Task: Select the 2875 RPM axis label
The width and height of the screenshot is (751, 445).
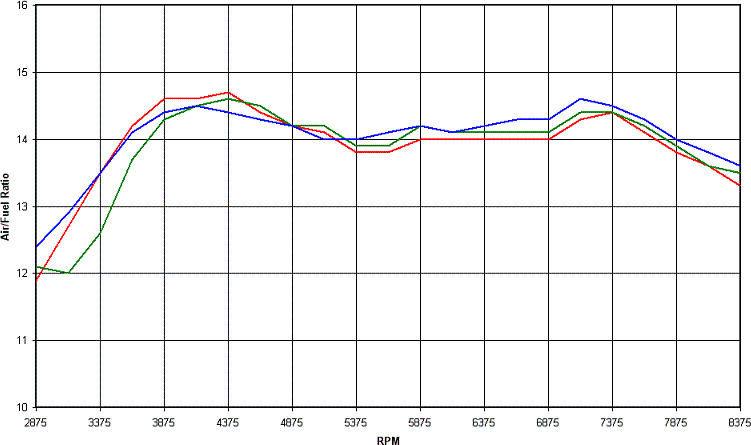Action: tap(36, 421)
